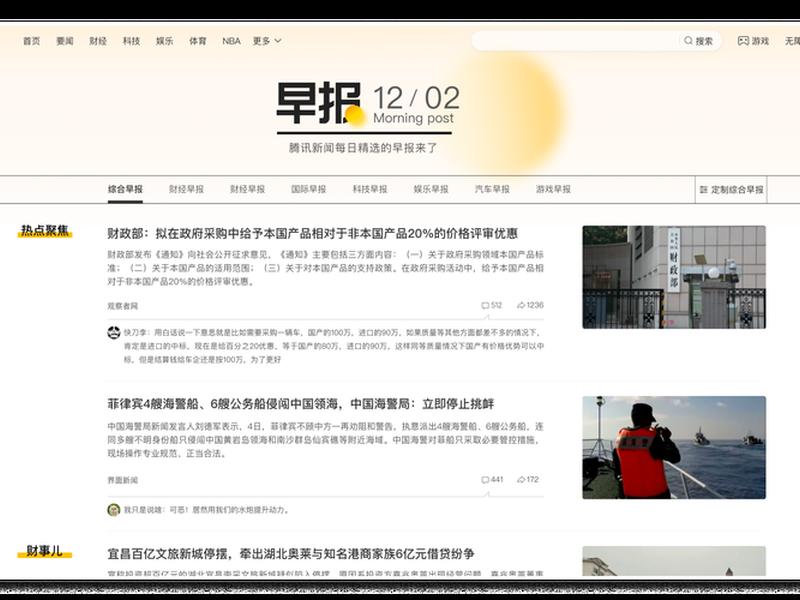Expand the 更多 navigation dropdown
This screenshot has height=600, width=800.
(x=267, y=41)
